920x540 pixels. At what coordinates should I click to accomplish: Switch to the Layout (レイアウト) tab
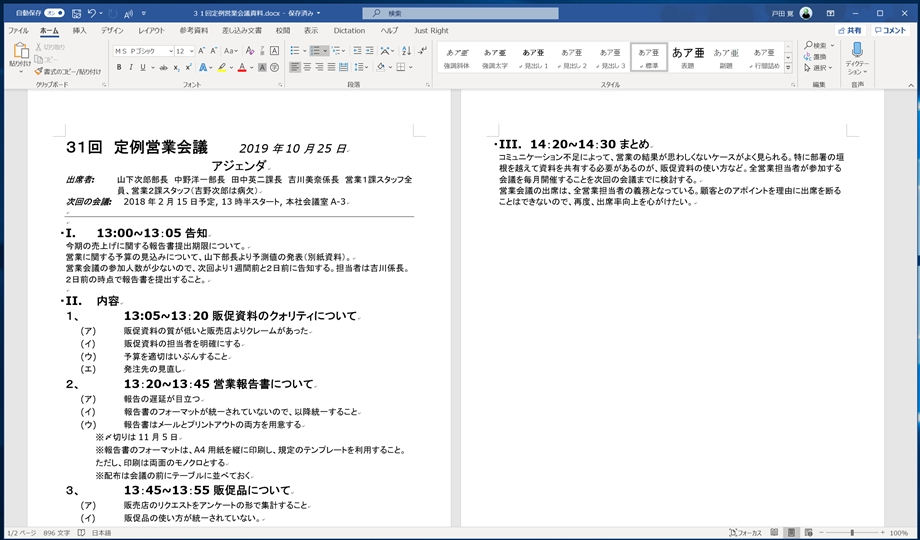[x=151, y=31]
